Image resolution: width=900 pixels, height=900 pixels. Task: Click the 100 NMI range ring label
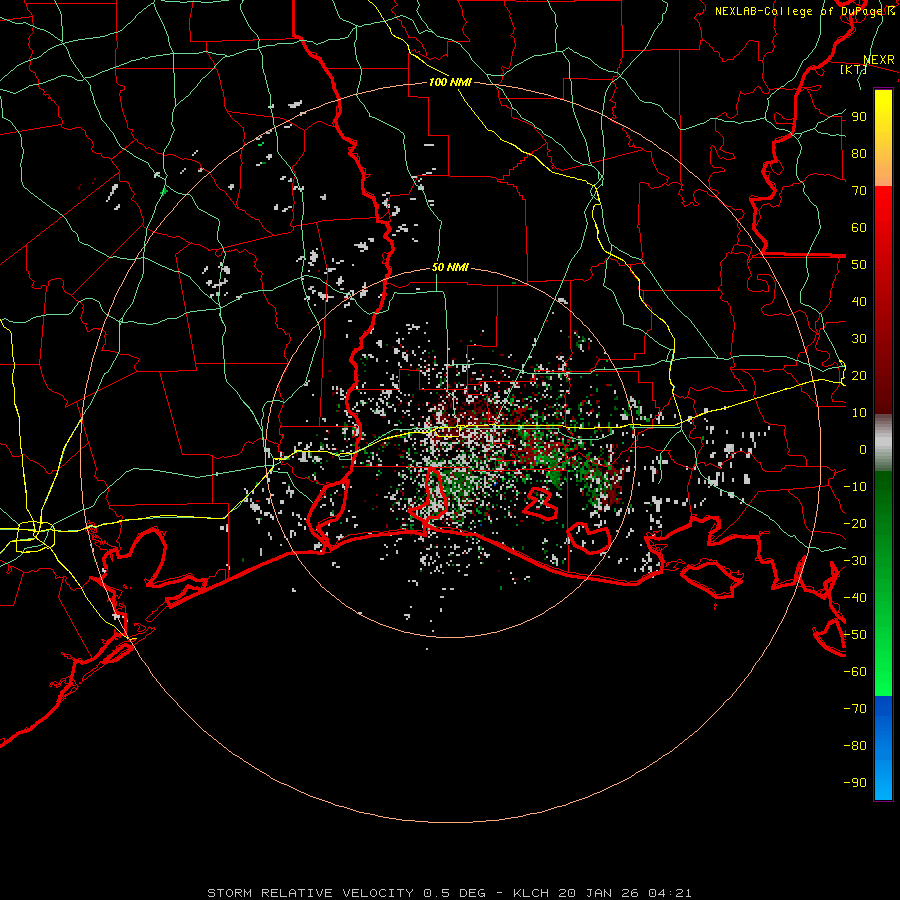(450, 83)
